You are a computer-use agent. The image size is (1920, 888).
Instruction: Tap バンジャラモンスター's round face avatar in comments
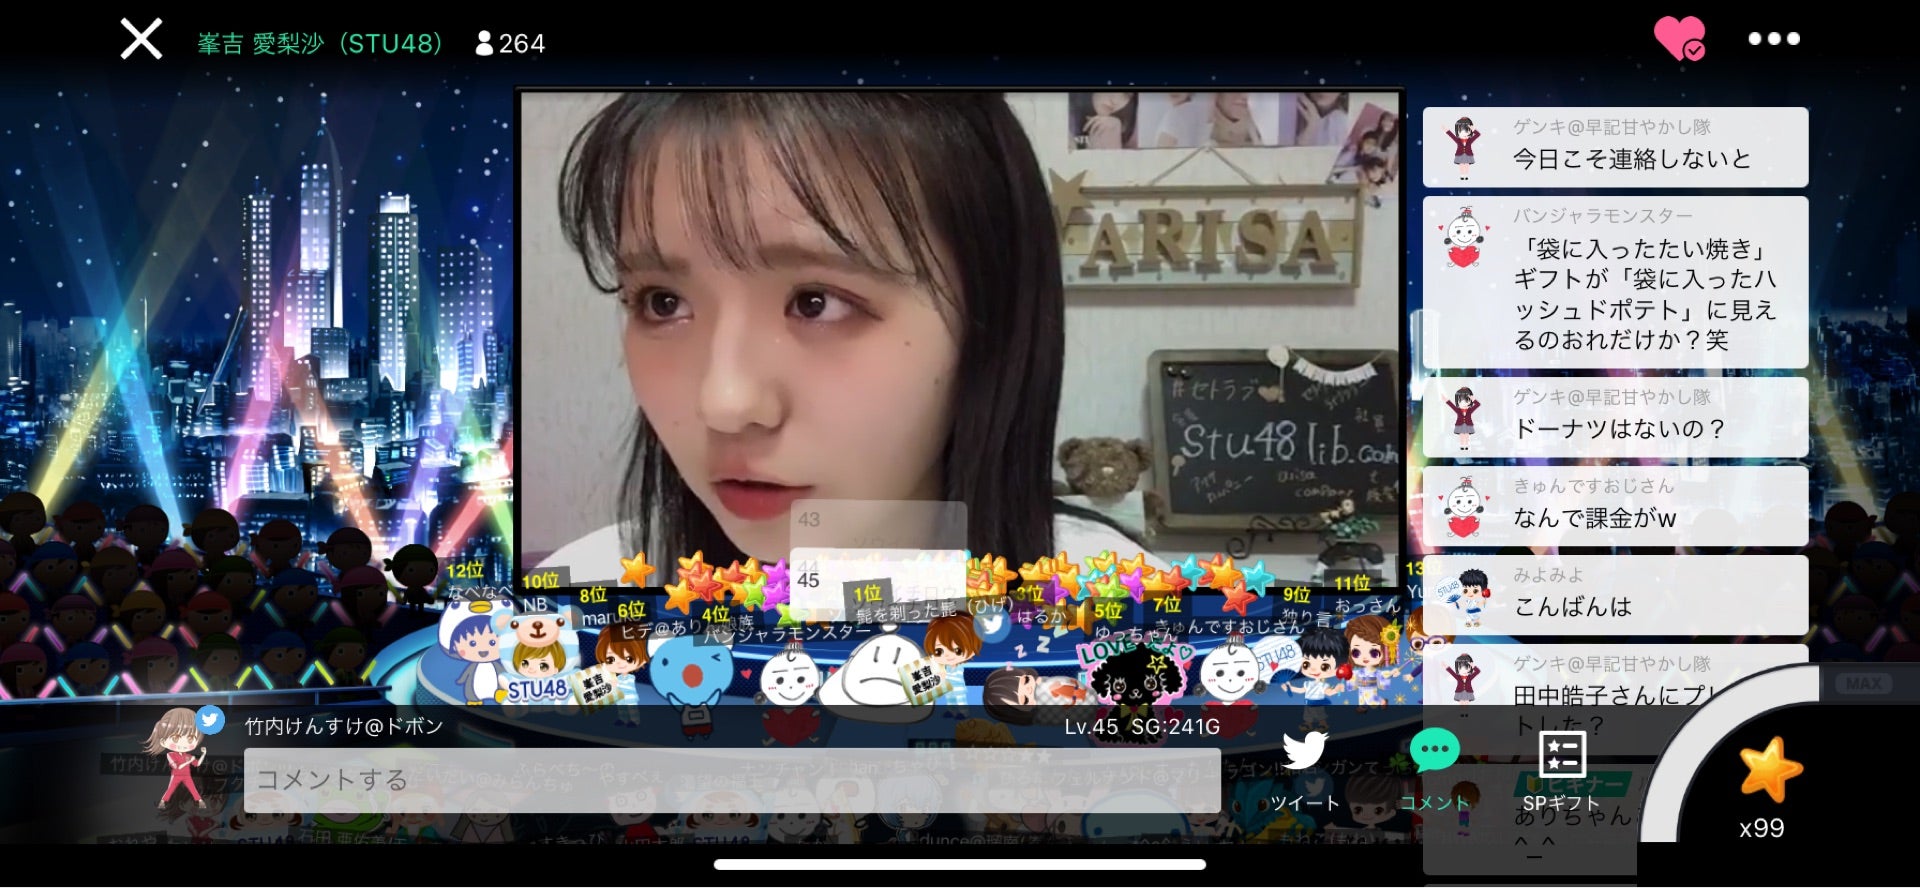tap(1464, 238)
